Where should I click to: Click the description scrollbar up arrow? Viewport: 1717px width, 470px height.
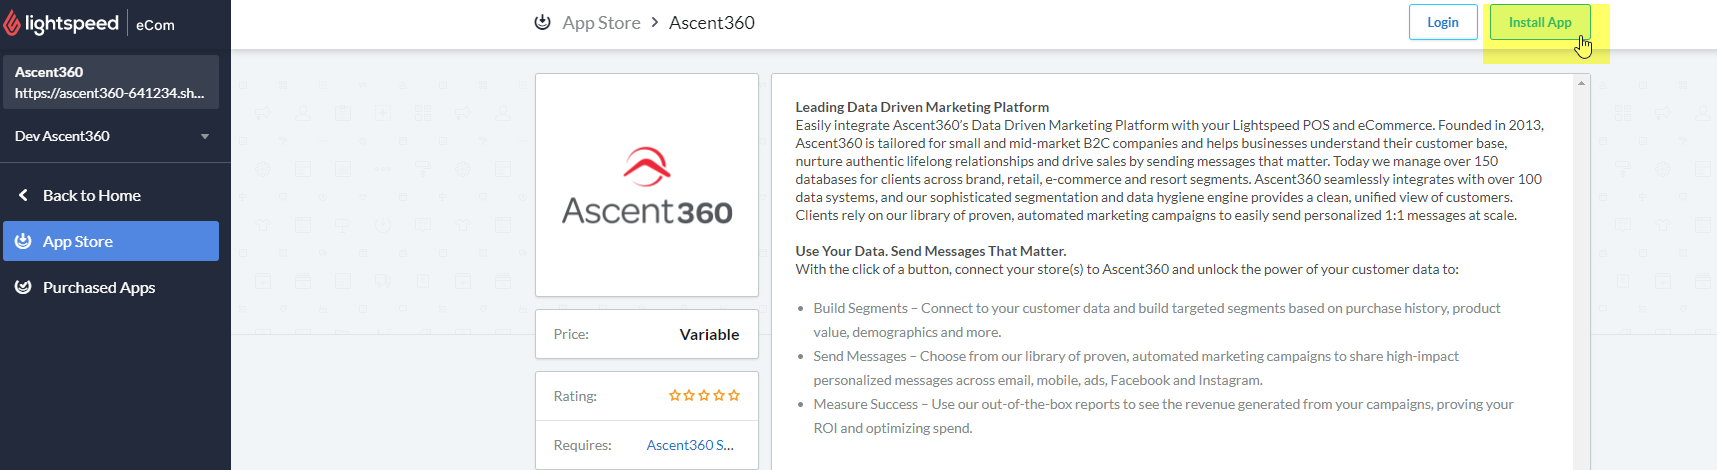pos(1581,83)
